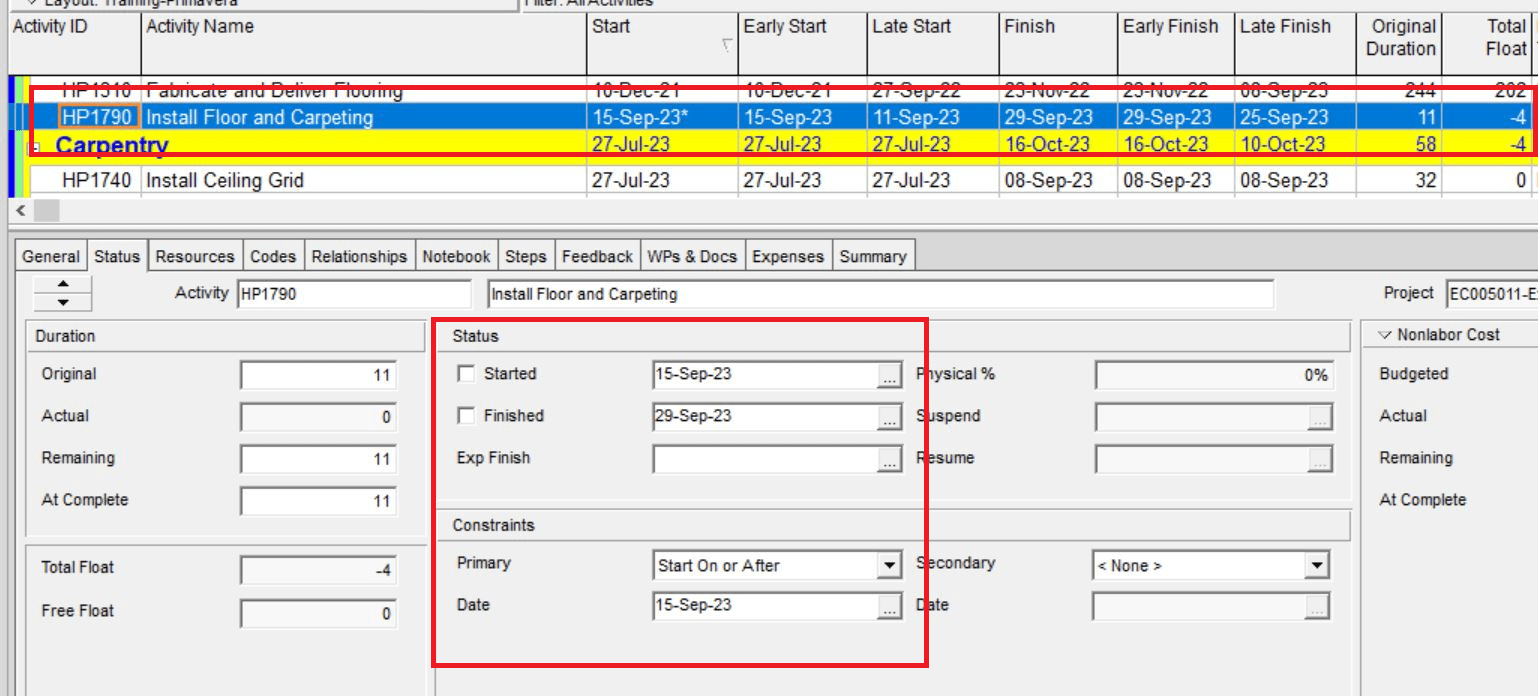Open the Steps tab
This screenshot has width=1538, height=696.
click(x=525, y=257)
